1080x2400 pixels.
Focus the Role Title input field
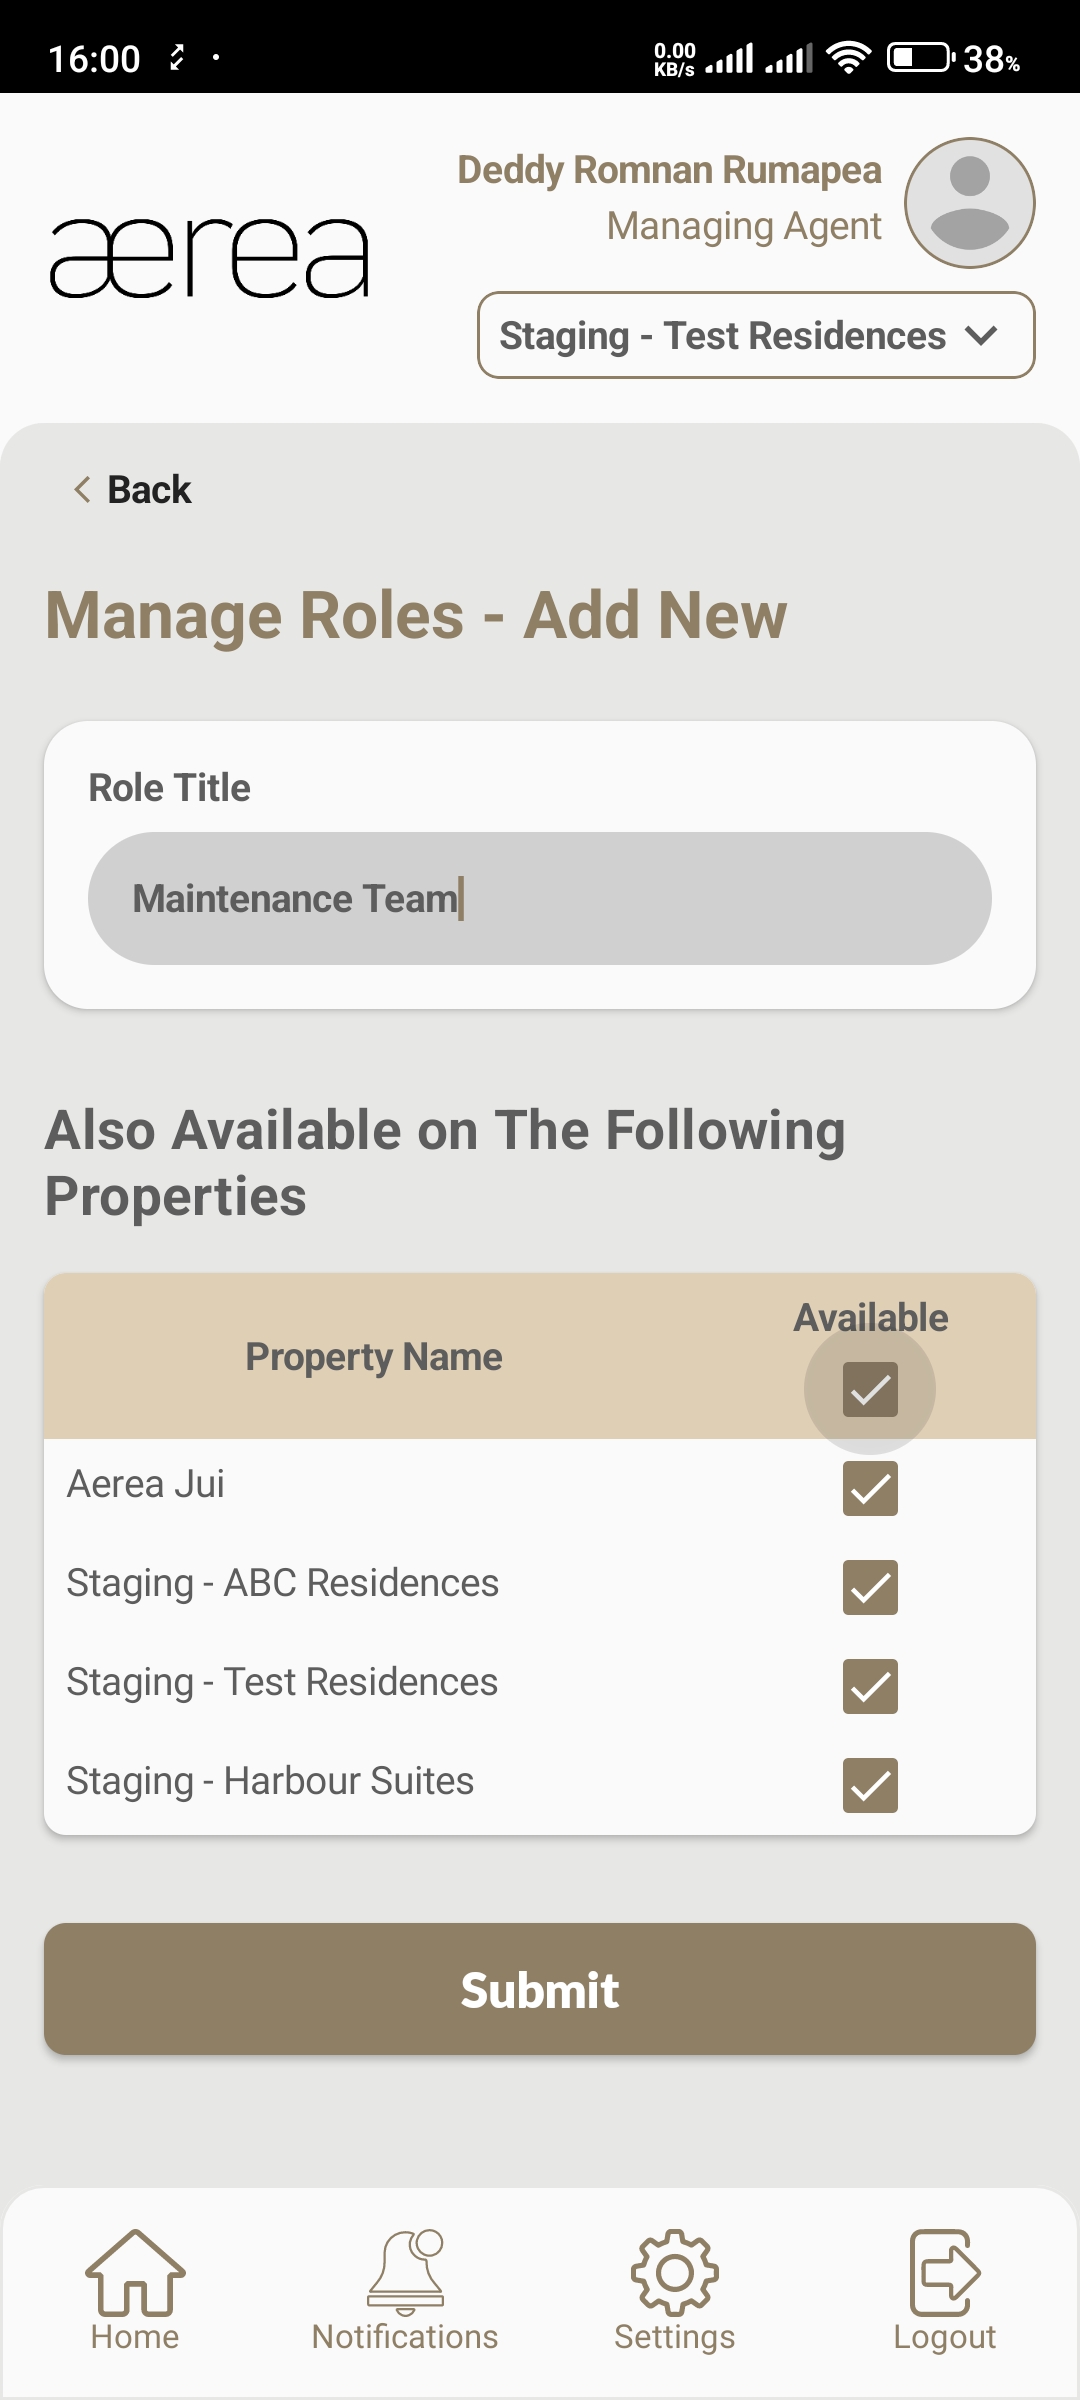click(540, 898)
